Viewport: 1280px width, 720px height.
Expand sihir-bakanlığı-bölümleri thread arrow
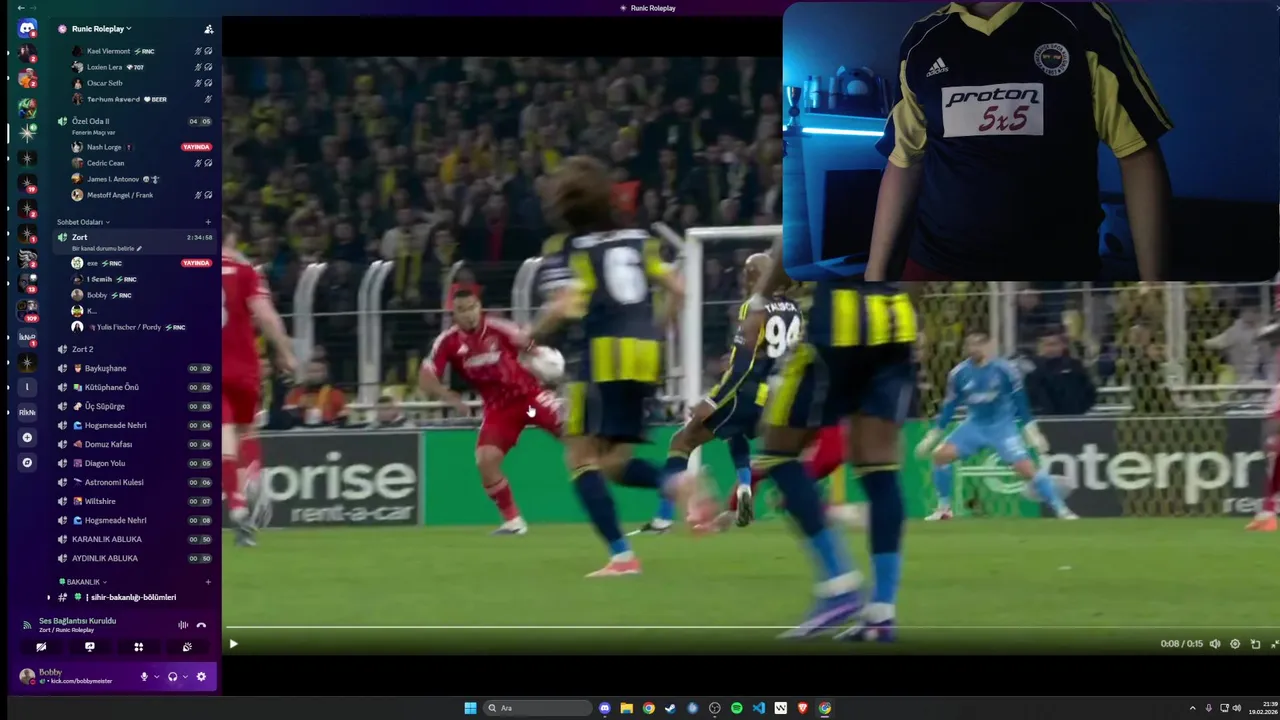pyautogui.click(x=48, y=597)
